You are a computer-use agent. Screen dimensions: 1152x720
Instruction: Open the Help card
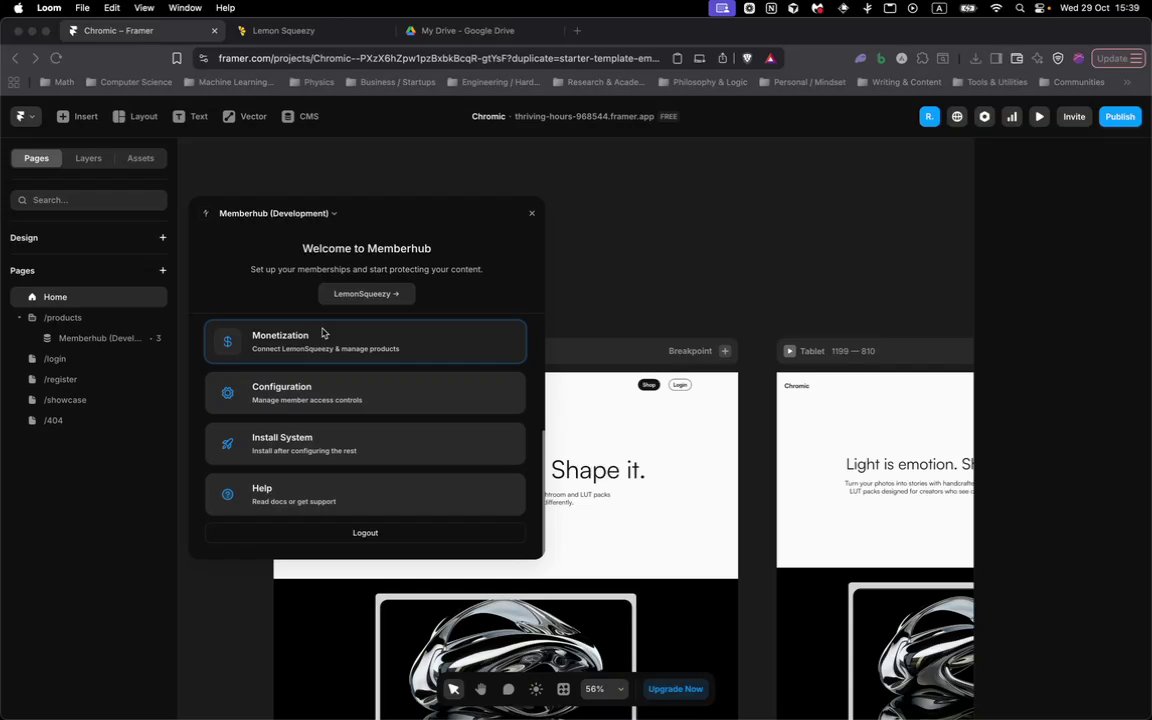tap(365, 494)
